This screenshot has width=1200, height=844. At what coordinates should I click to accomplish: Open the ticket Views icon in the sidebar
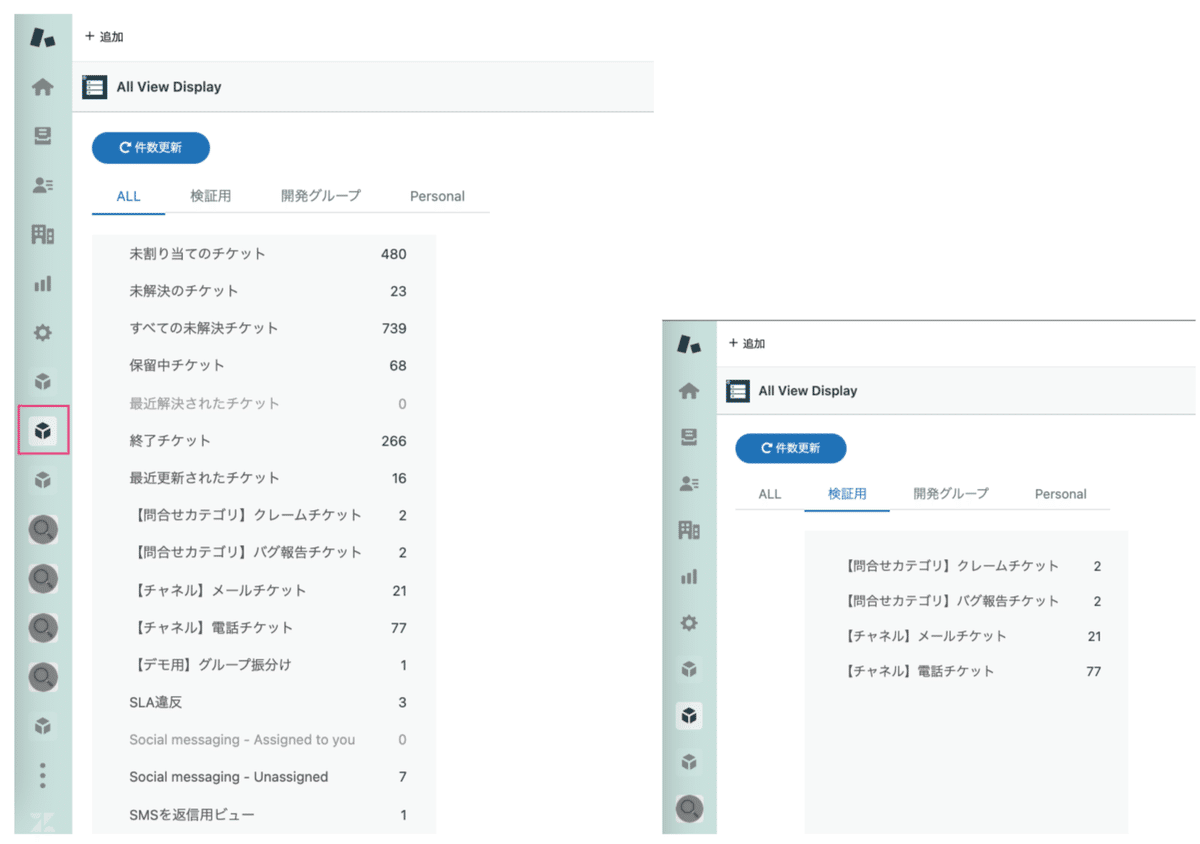pyautogui.click(x=42, y=135)
